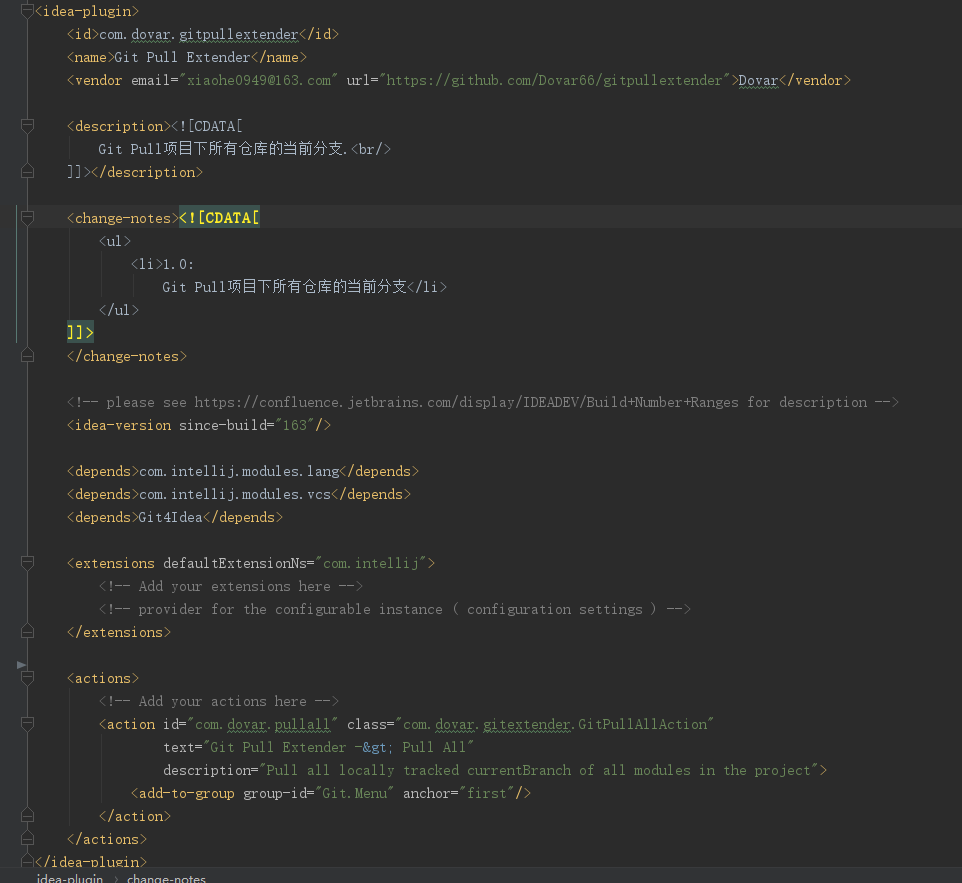Collapse the description tag fold marker
The image size is (962, 883).
point(27,126)
